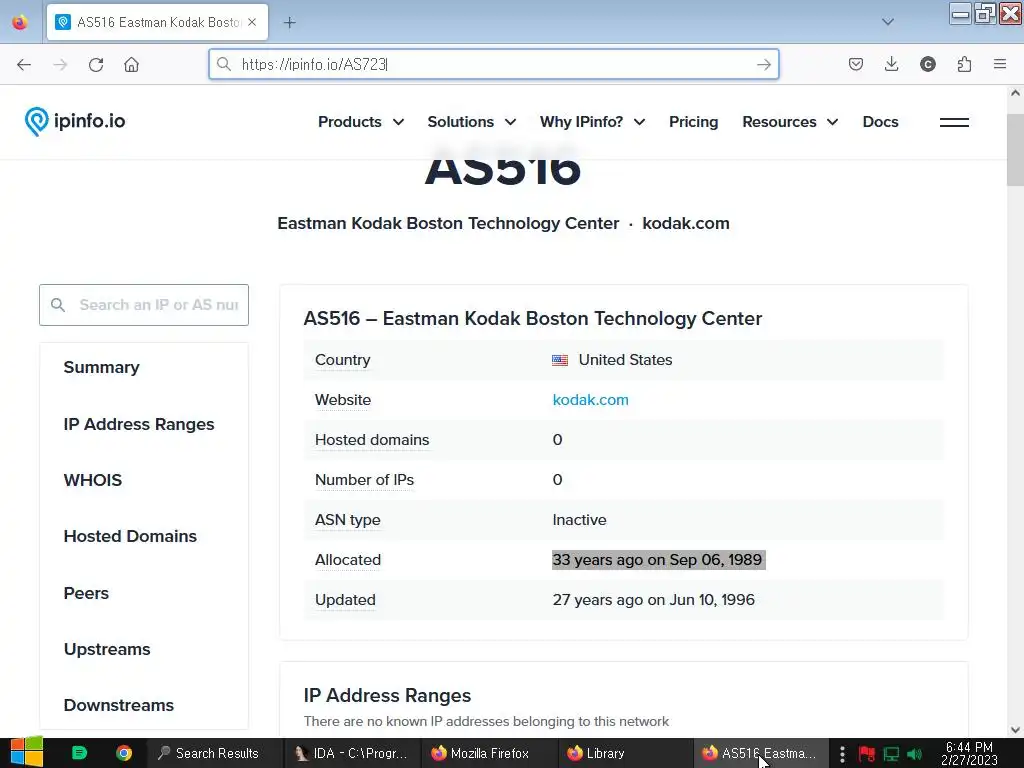Screen dimensions: 1024x768
Task: Open the site hamburger menu
Action: 953,122
